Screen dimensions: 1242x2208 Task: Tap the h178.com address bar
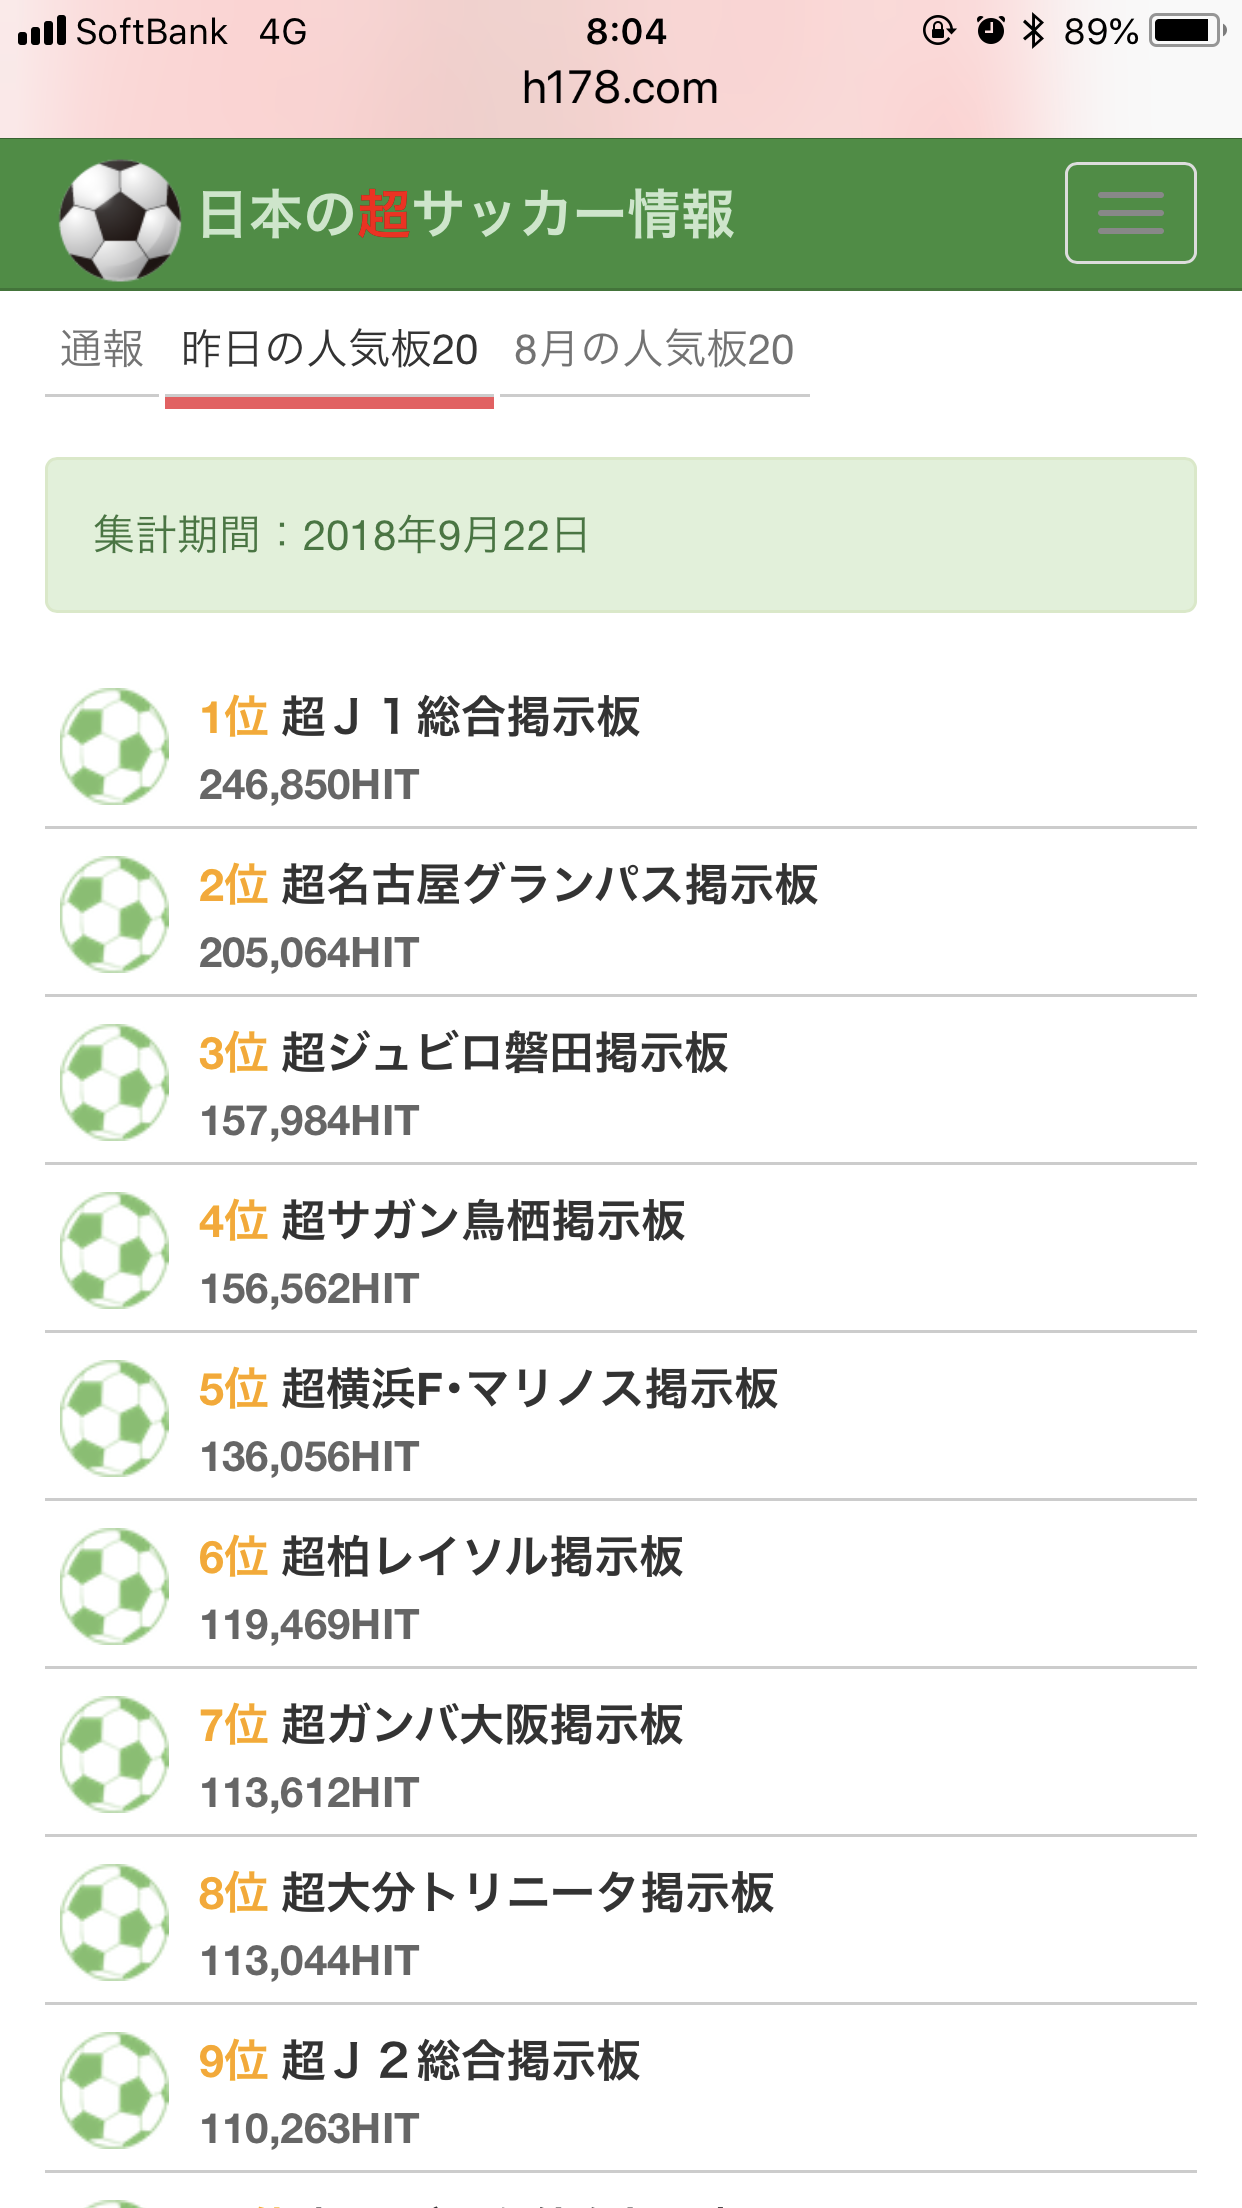tap(620, 88)
